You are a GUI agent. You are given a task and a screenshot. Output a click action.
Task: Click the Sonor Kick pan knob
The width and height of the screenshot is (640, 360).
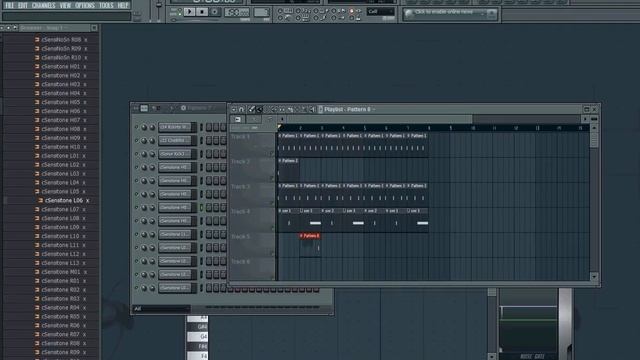coord(144,154)
